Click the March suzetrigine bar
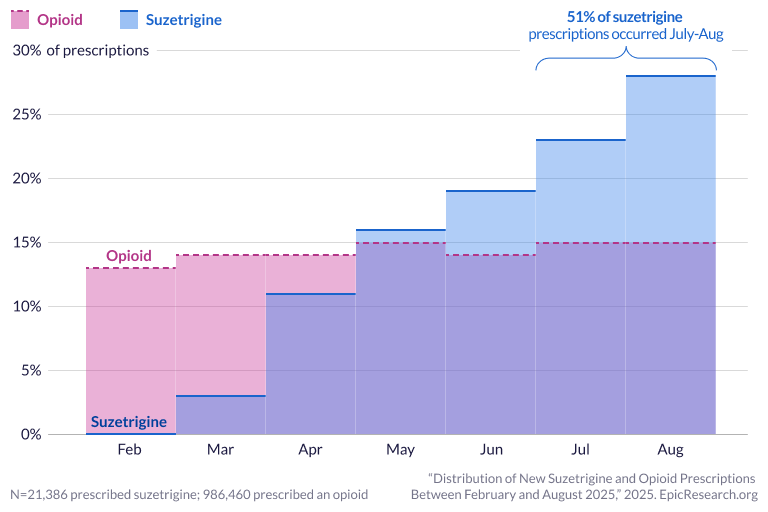 pos(221,415)
